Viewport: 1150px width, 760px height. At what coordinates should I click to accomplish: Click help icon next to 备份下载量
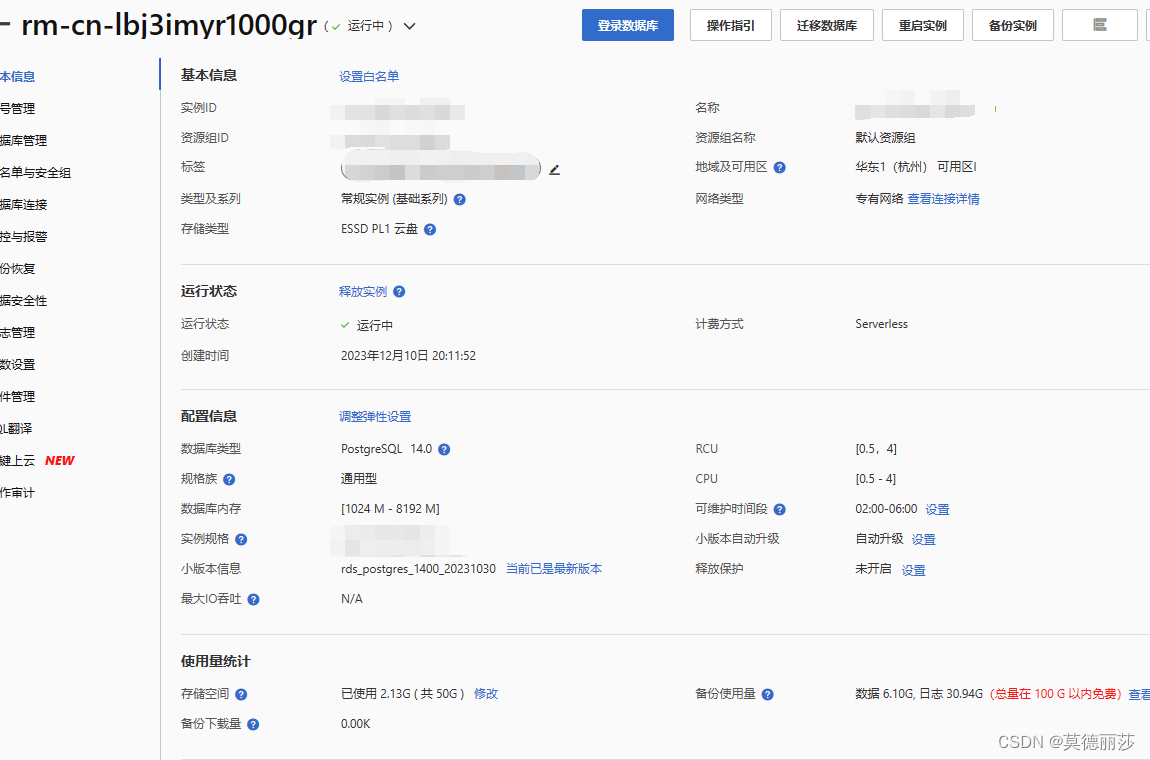(x=254, y=723)
